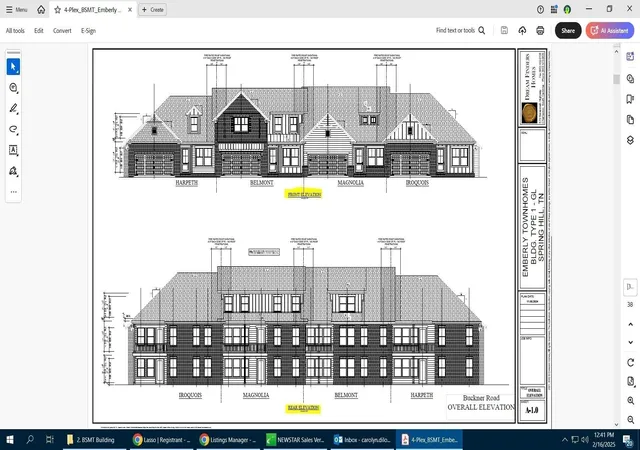Viewport: 640px width, 450px height.
Task: Click the BELMONT label under front elevation
Action: [x=262, y=183]
